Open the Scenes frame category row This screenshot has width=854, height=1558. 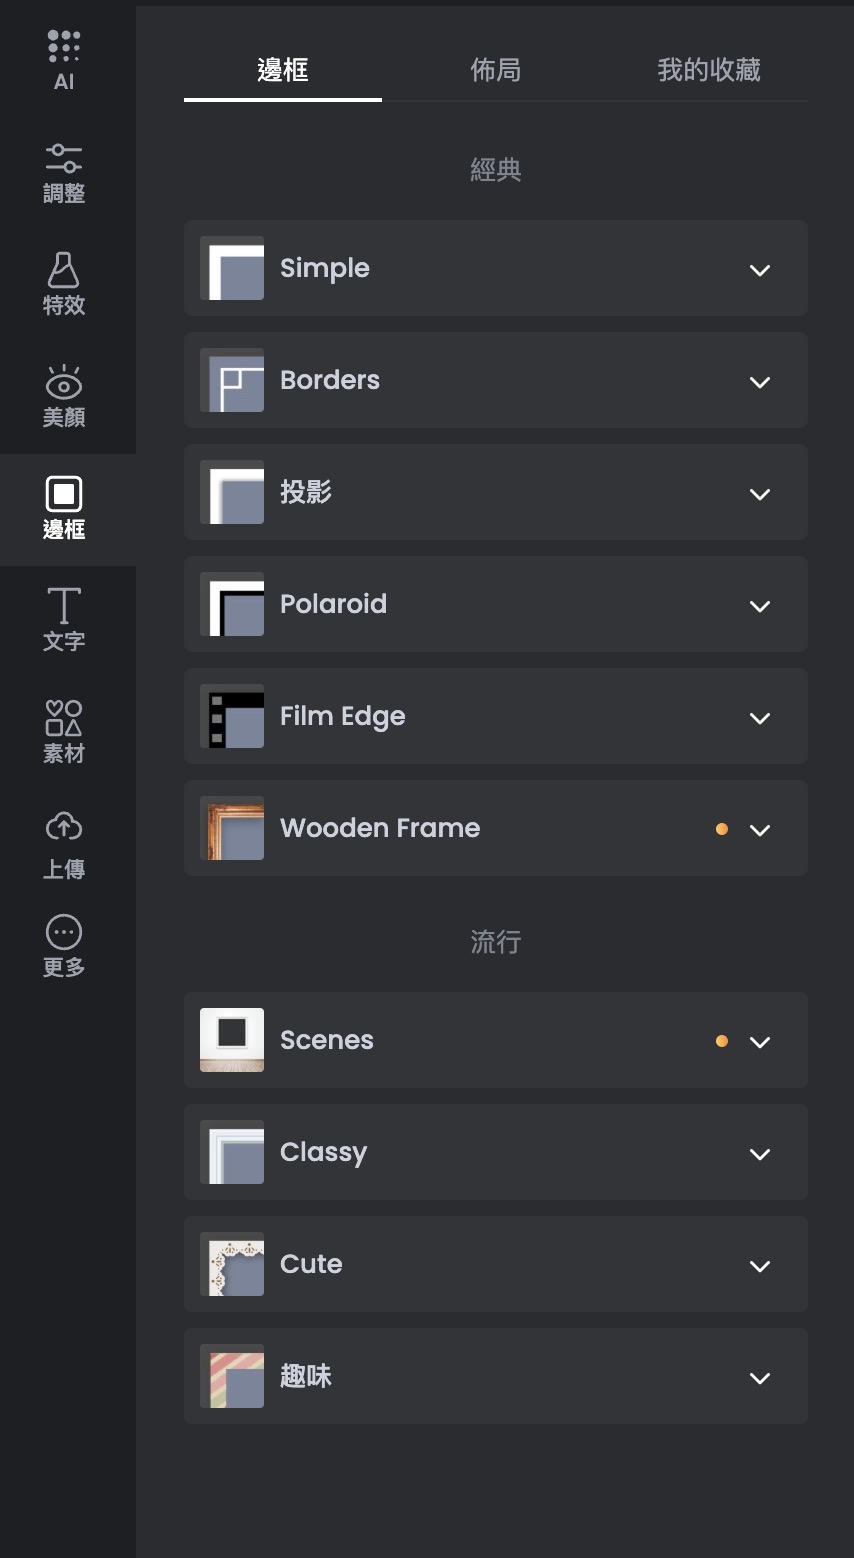click(496, 1040)
